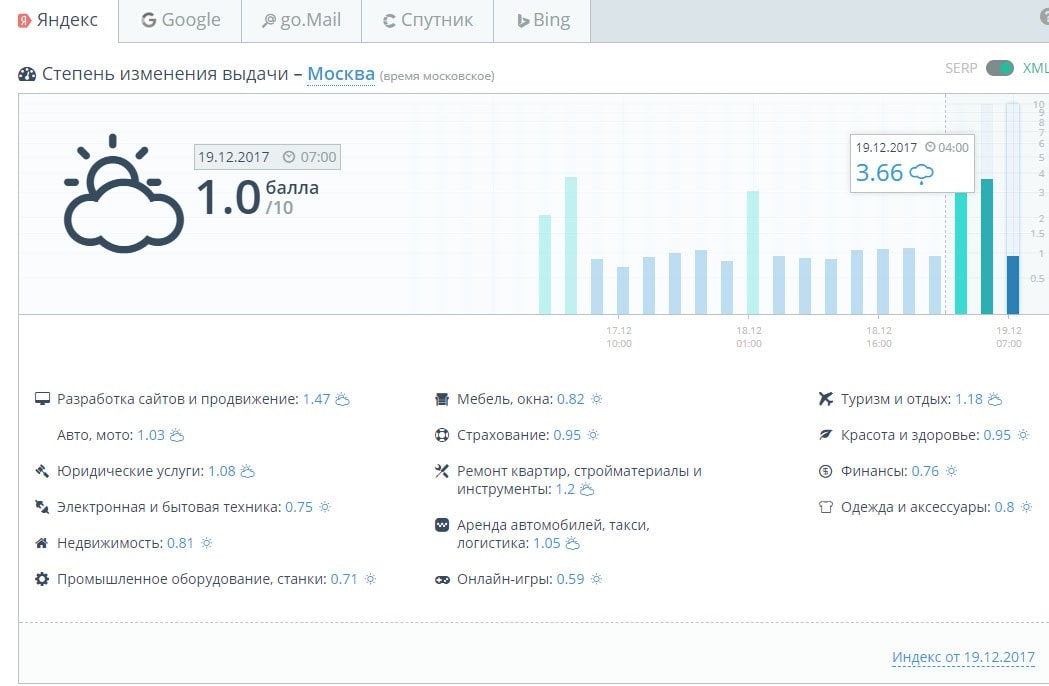Click the shirt icon for Одежда и аксессуары

tap(825, 507)
